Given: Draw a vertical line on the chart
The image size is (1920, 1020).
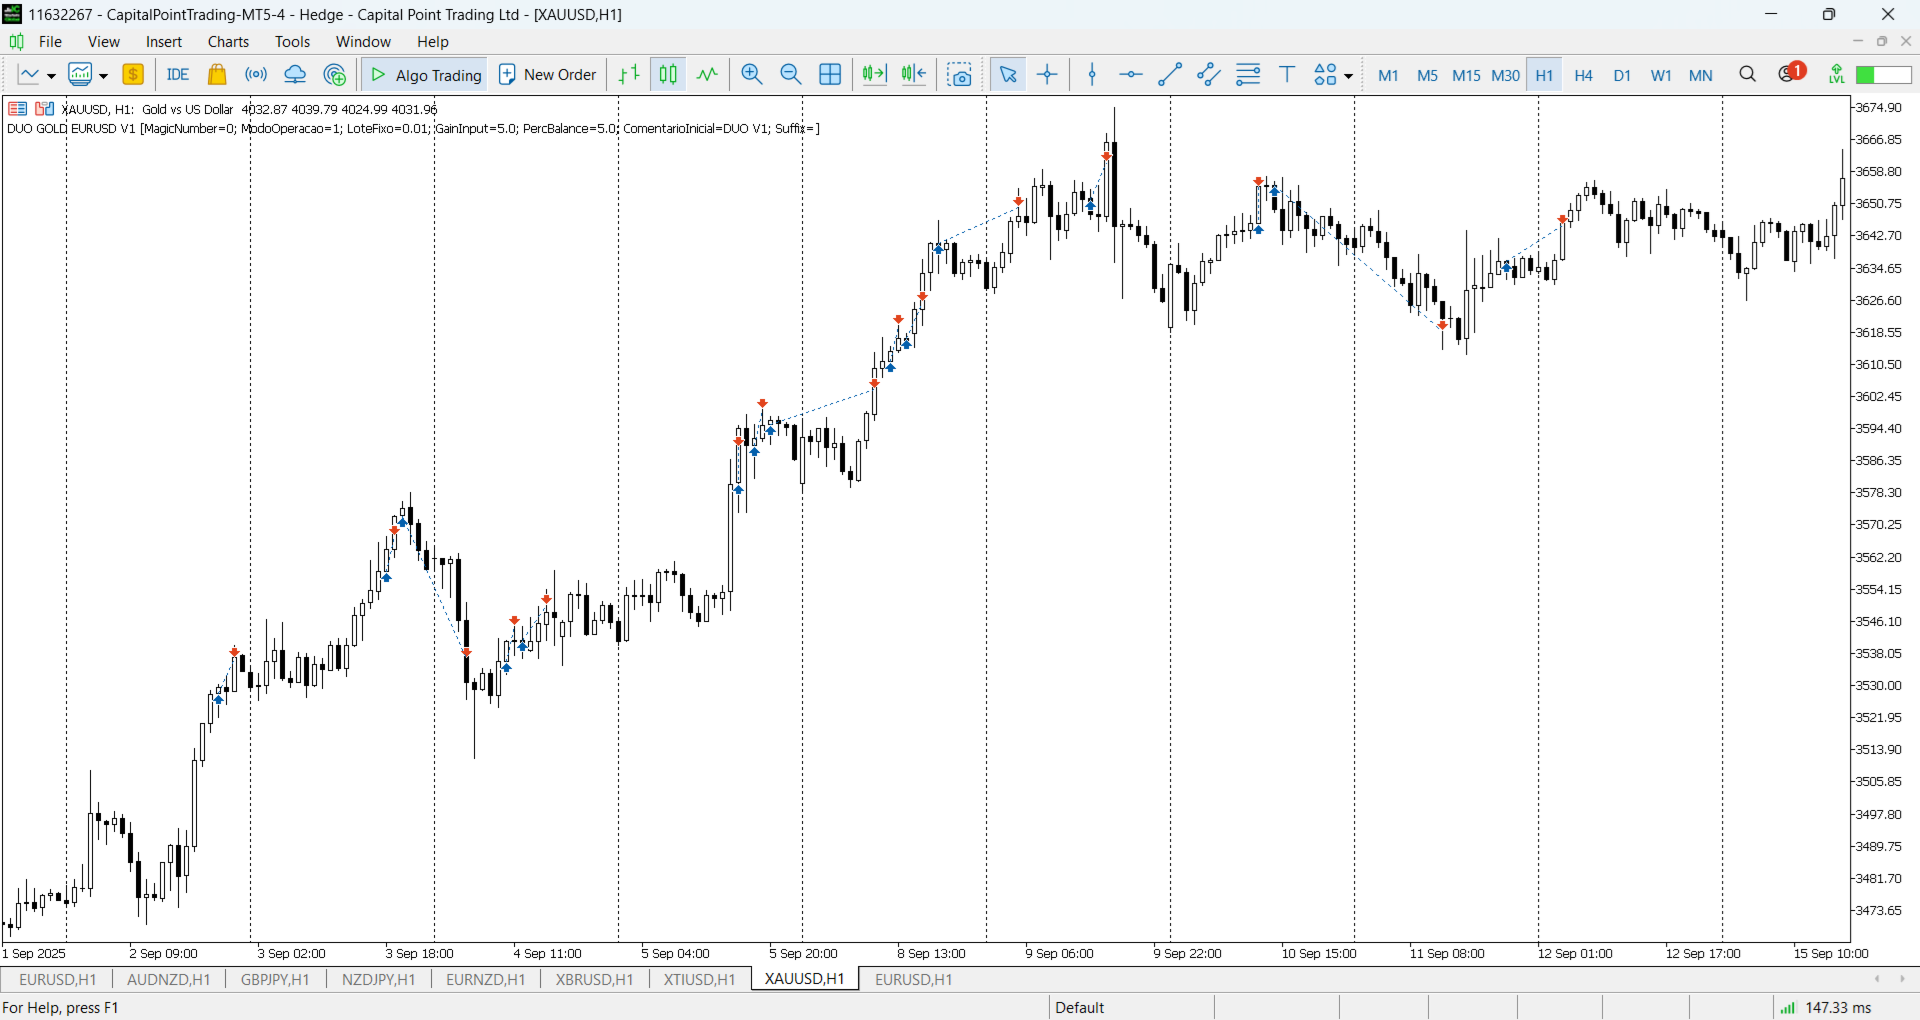Looking at the screenshot, I should click(x=1092, y=75).
